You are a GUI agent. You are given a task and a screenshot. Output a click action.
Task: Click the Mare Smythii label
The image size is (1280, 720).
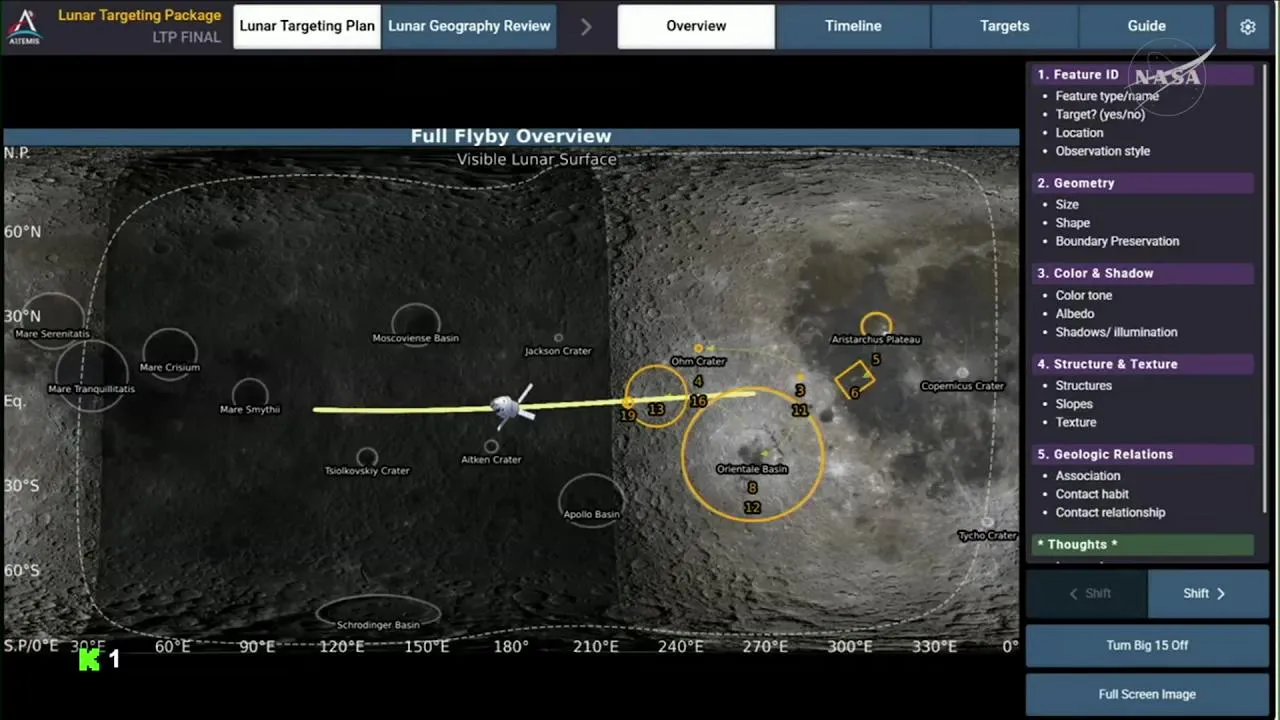[x=250, y=409]
